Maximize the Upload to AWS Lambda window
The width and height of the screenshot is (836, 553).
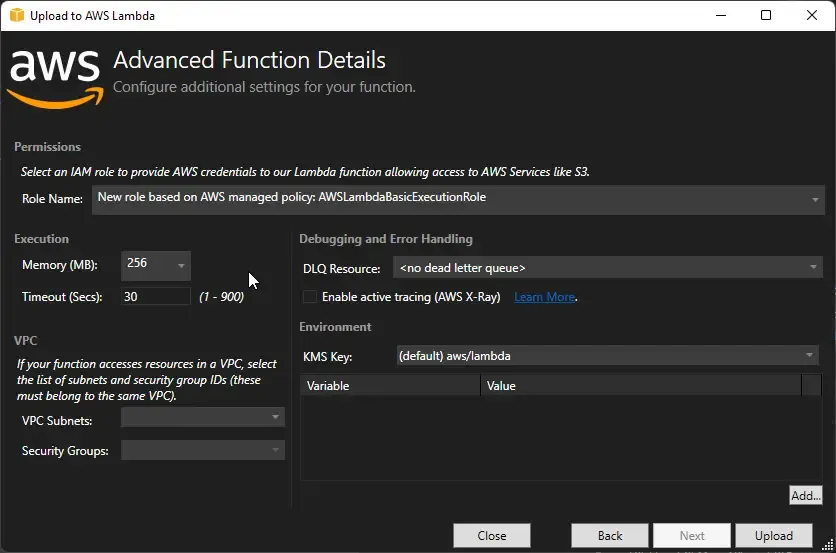point(766,15)
